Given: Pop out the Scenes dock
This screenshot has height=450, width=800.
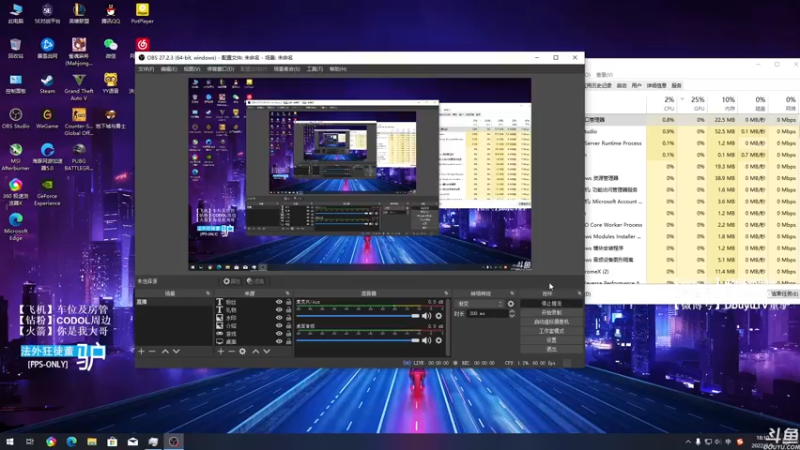Looking at the screenshot, I should click(x=208, y=293).
